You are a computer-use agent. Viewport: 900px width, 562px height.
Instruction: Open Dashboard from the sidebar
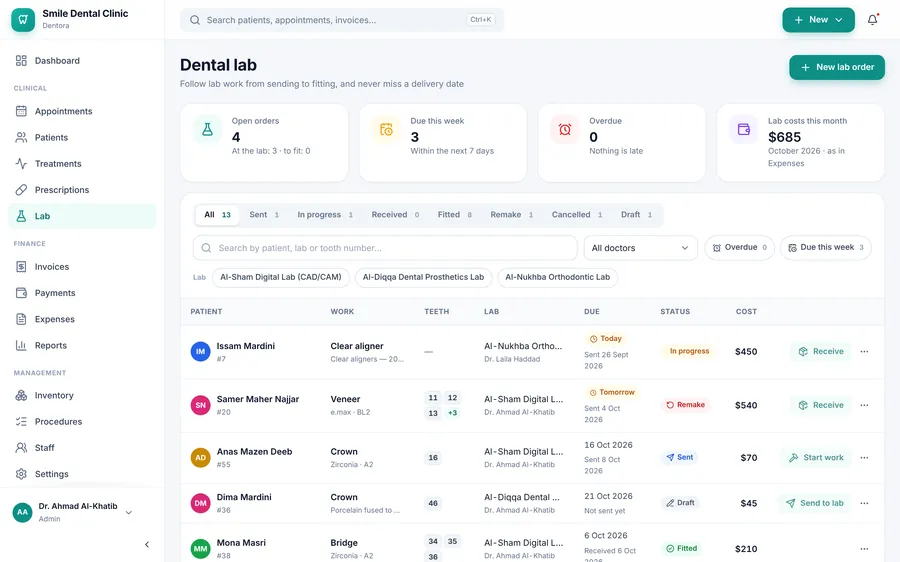[82, 60]
